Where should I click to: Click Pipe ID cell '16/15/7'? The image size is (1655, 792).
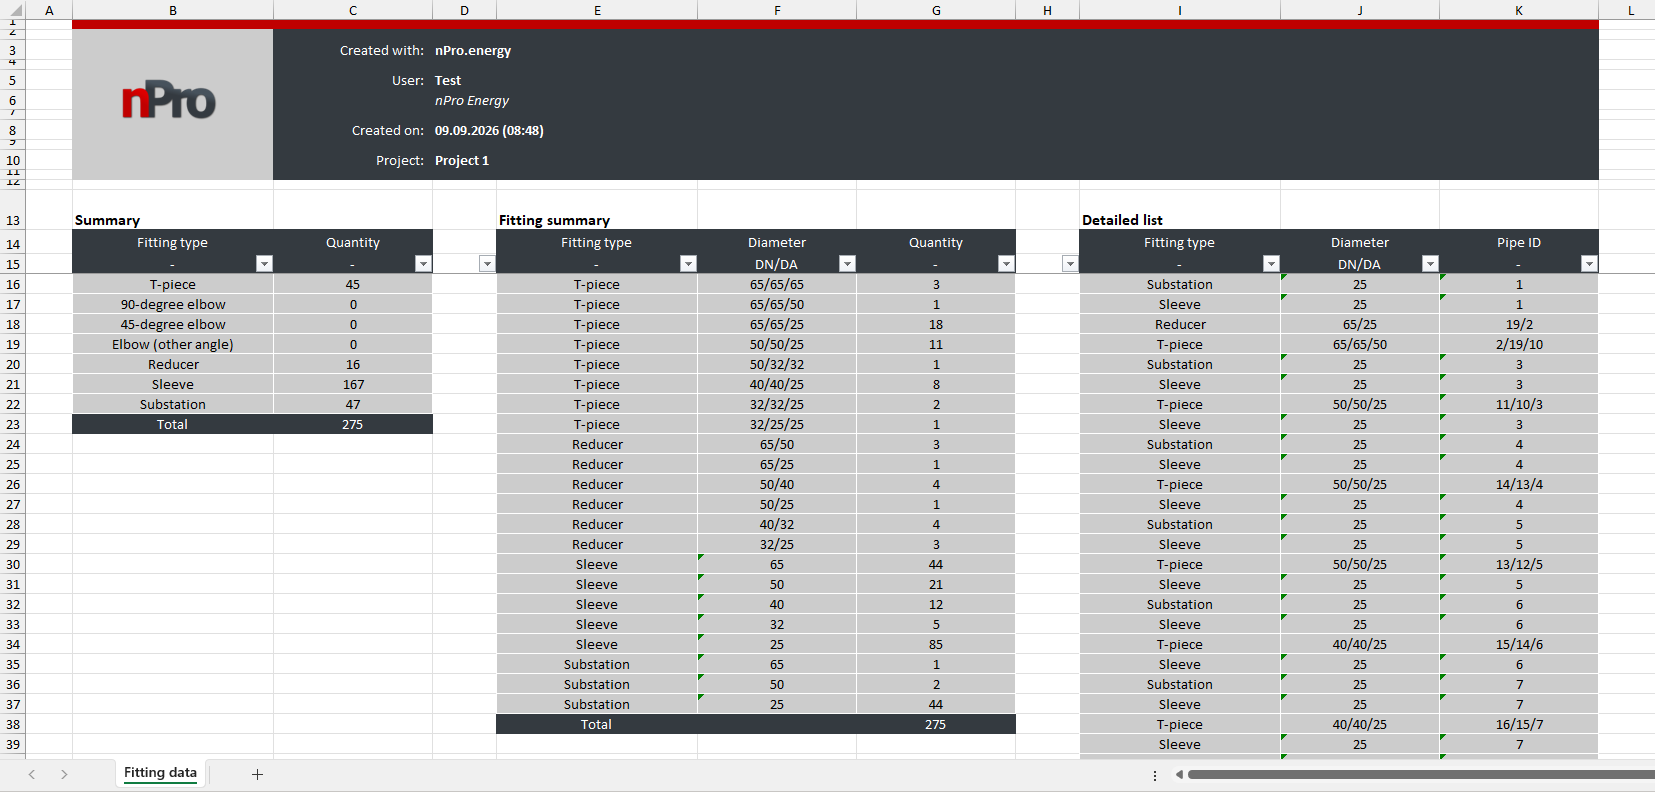(x=1519, y=724)
